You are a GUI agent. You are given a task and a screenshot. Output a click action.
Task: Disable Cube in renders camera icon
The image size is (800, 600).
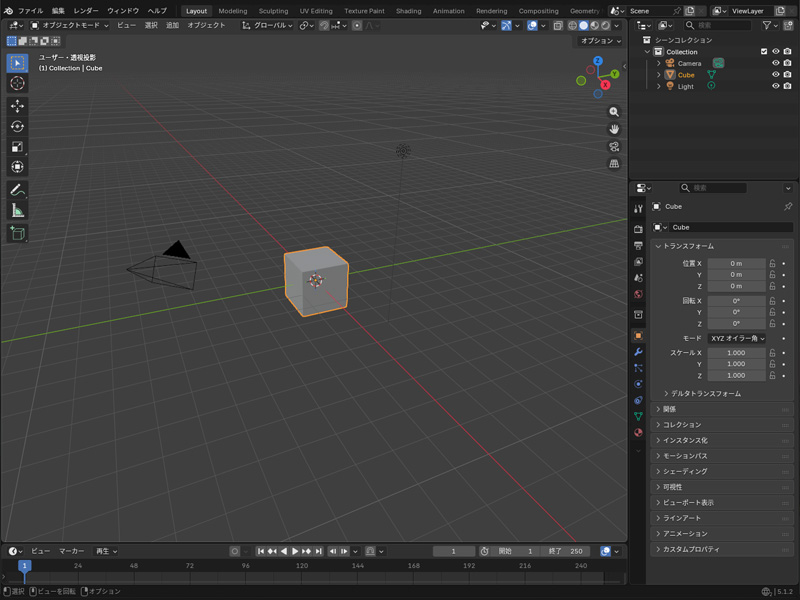pyautogui.click(x=787, y=74)
